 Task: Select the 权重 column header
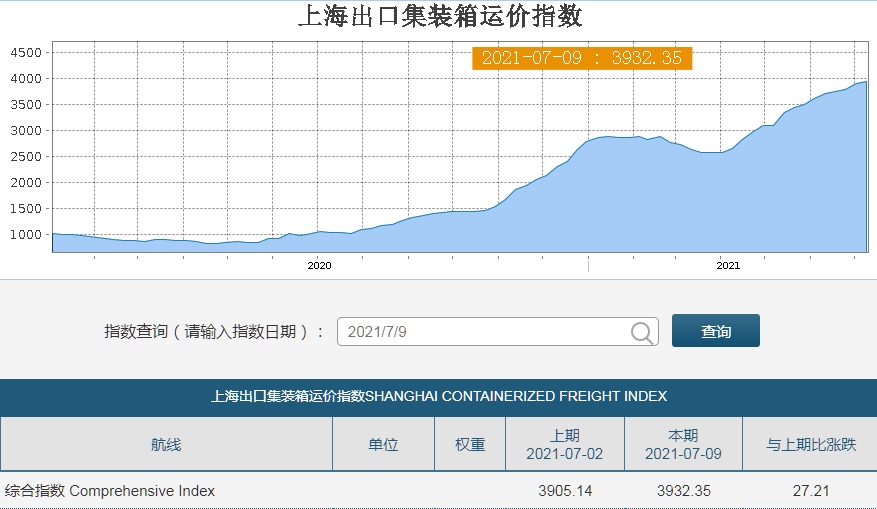[x=470, y=444]
